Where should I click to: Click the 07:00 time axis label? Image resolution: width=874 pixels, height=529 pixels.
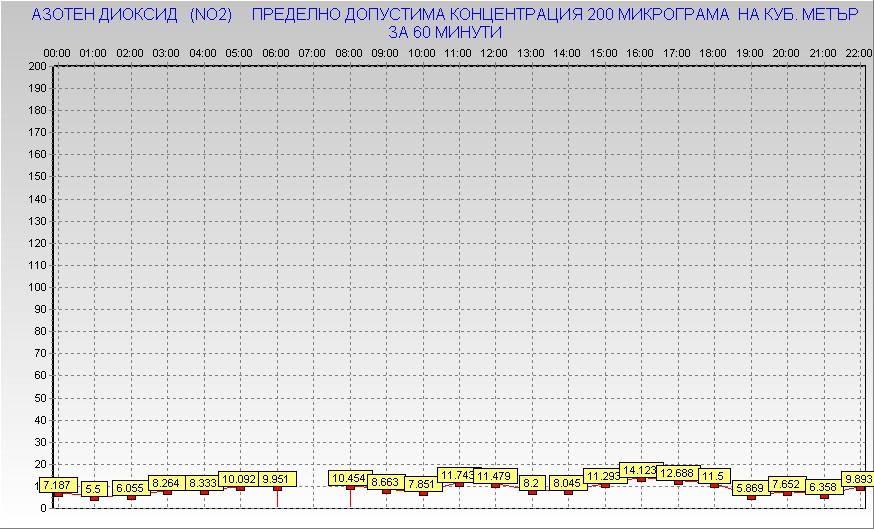click(312, 52)
